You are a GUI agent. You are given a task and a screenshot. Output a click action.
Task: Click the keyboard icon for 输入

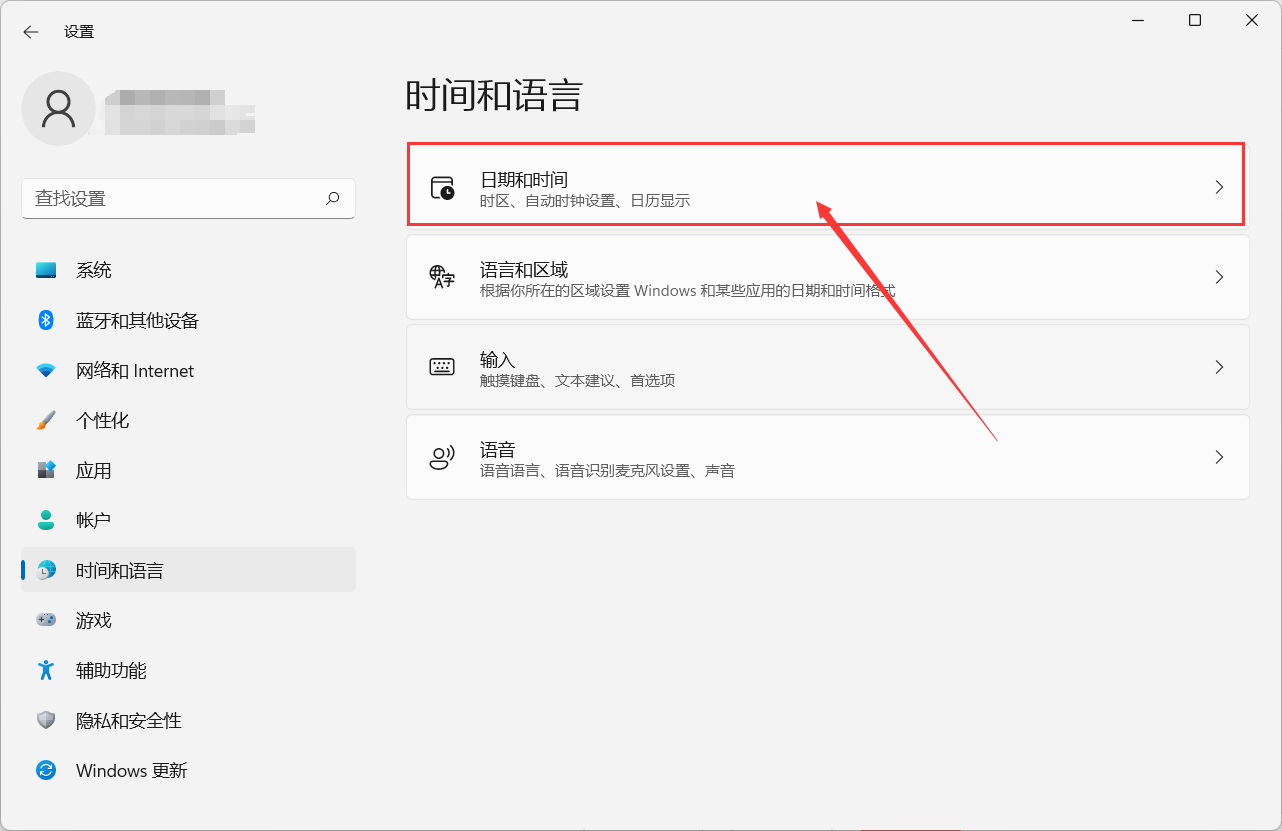click(x=442, y=367)
